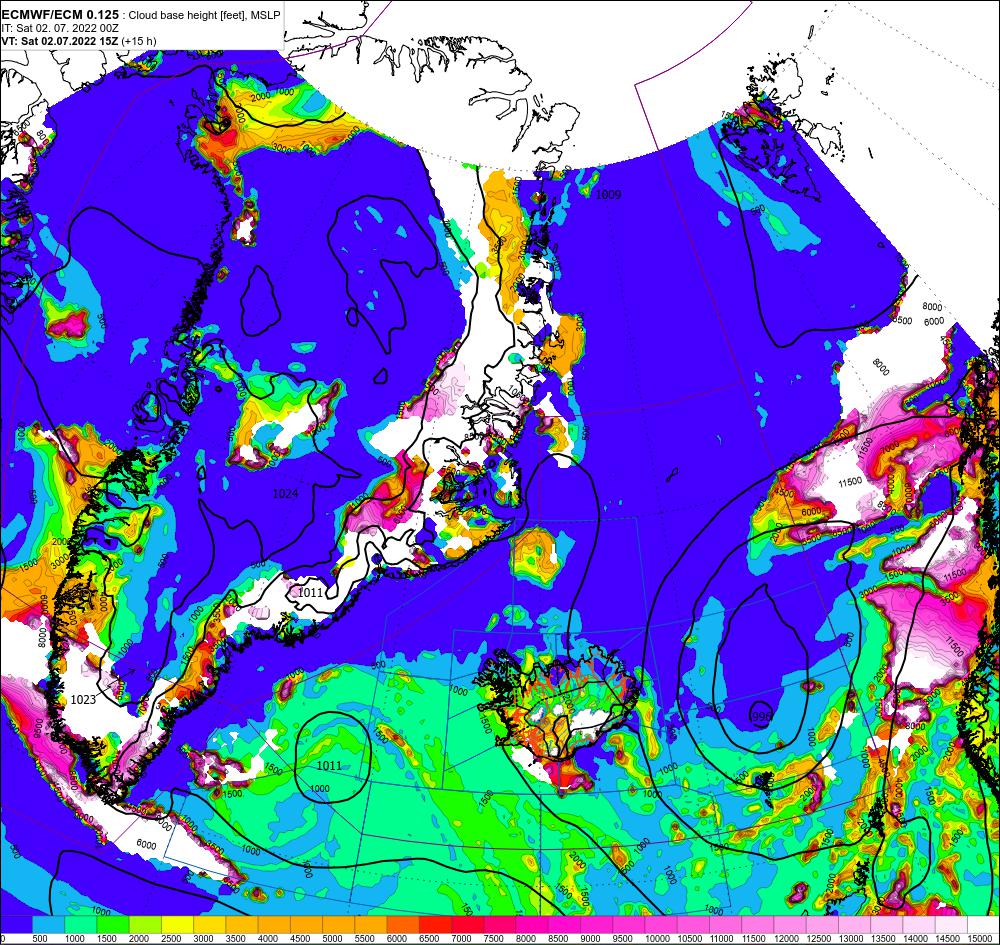
Task: Click the yellow 2500–3000 ft legend swatch
Action: (x=177, y=924)
